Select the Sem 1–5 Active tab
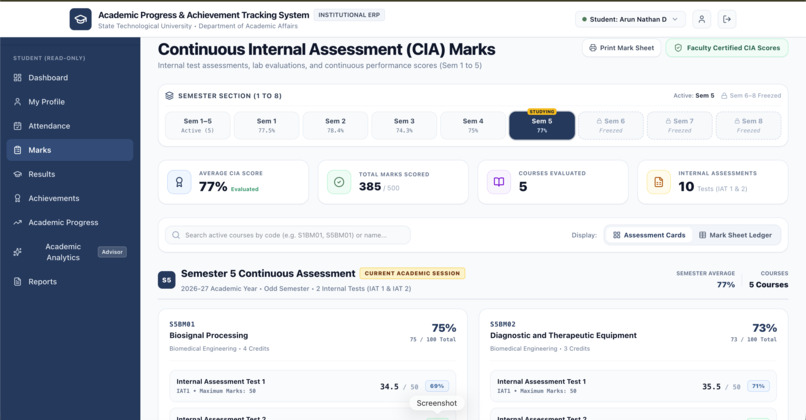The width and height of the screenshot is (806, 420). pyautogui.click(x=197, y=125)
